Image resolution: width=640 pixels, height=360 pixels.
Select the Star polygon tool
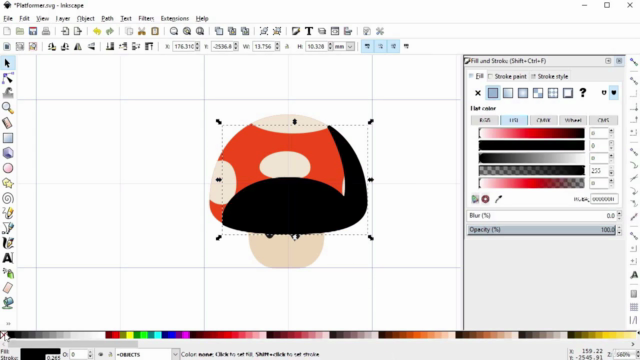tap(7, 183)
